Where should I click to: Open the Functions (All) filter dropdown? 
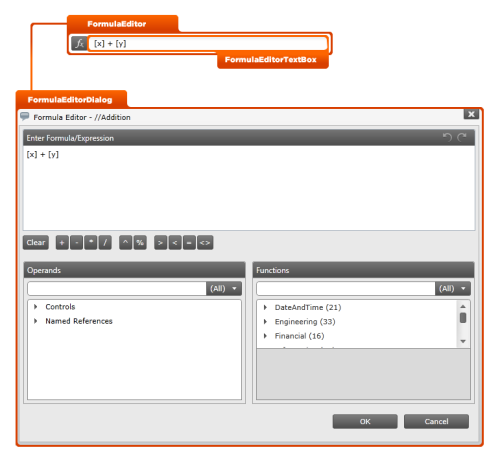[x=453, y=289]
